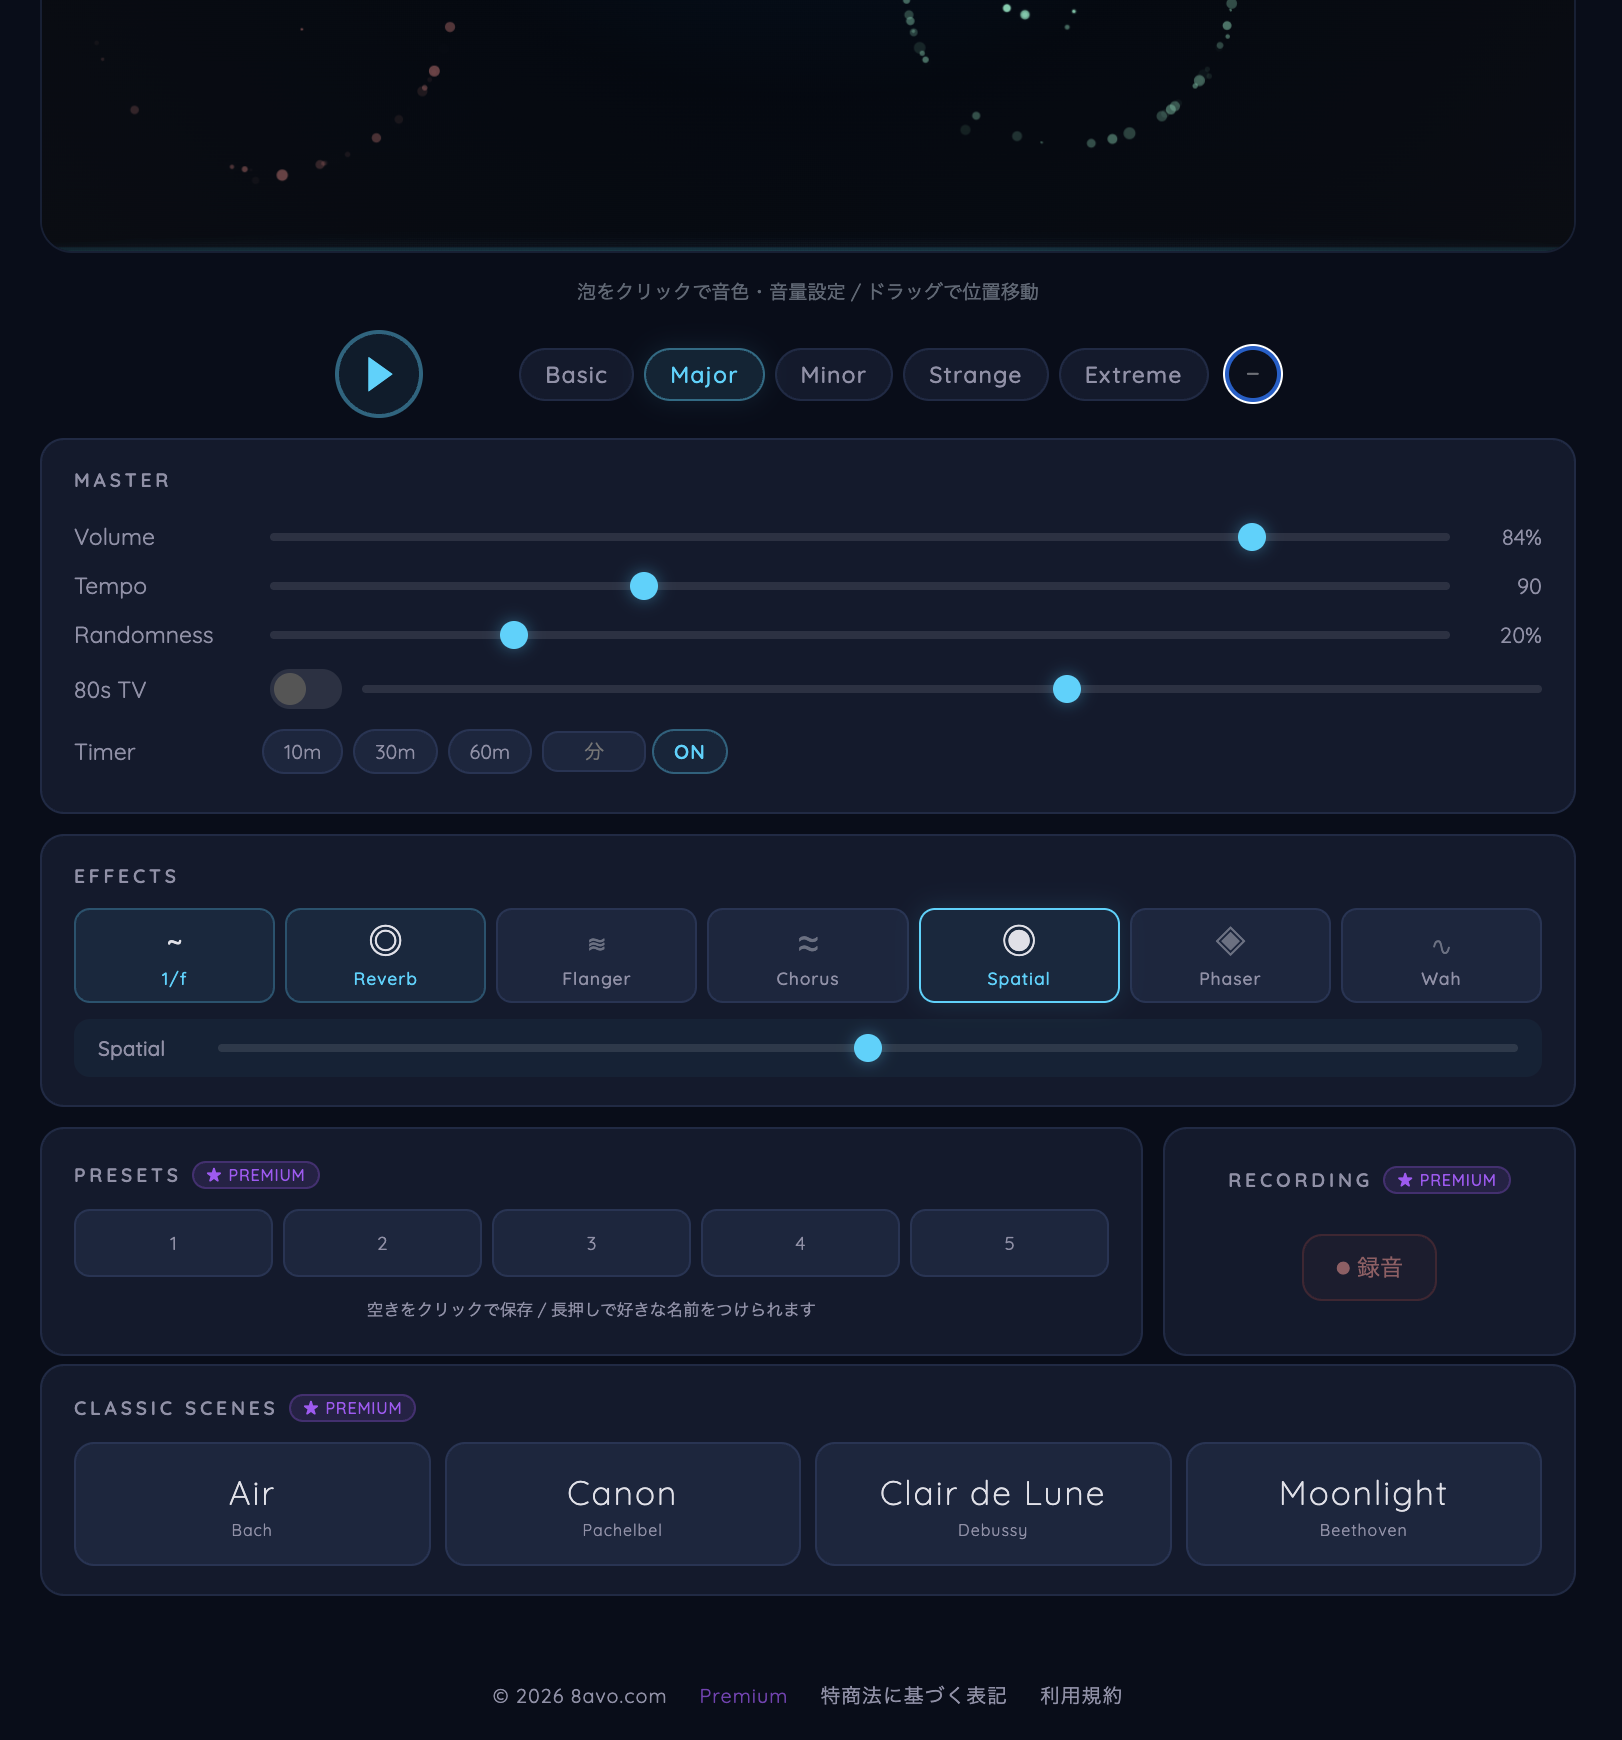Screen dimensions: 1622x1740
Task: Switch to Minor mode
Action: tap(833, 374)
